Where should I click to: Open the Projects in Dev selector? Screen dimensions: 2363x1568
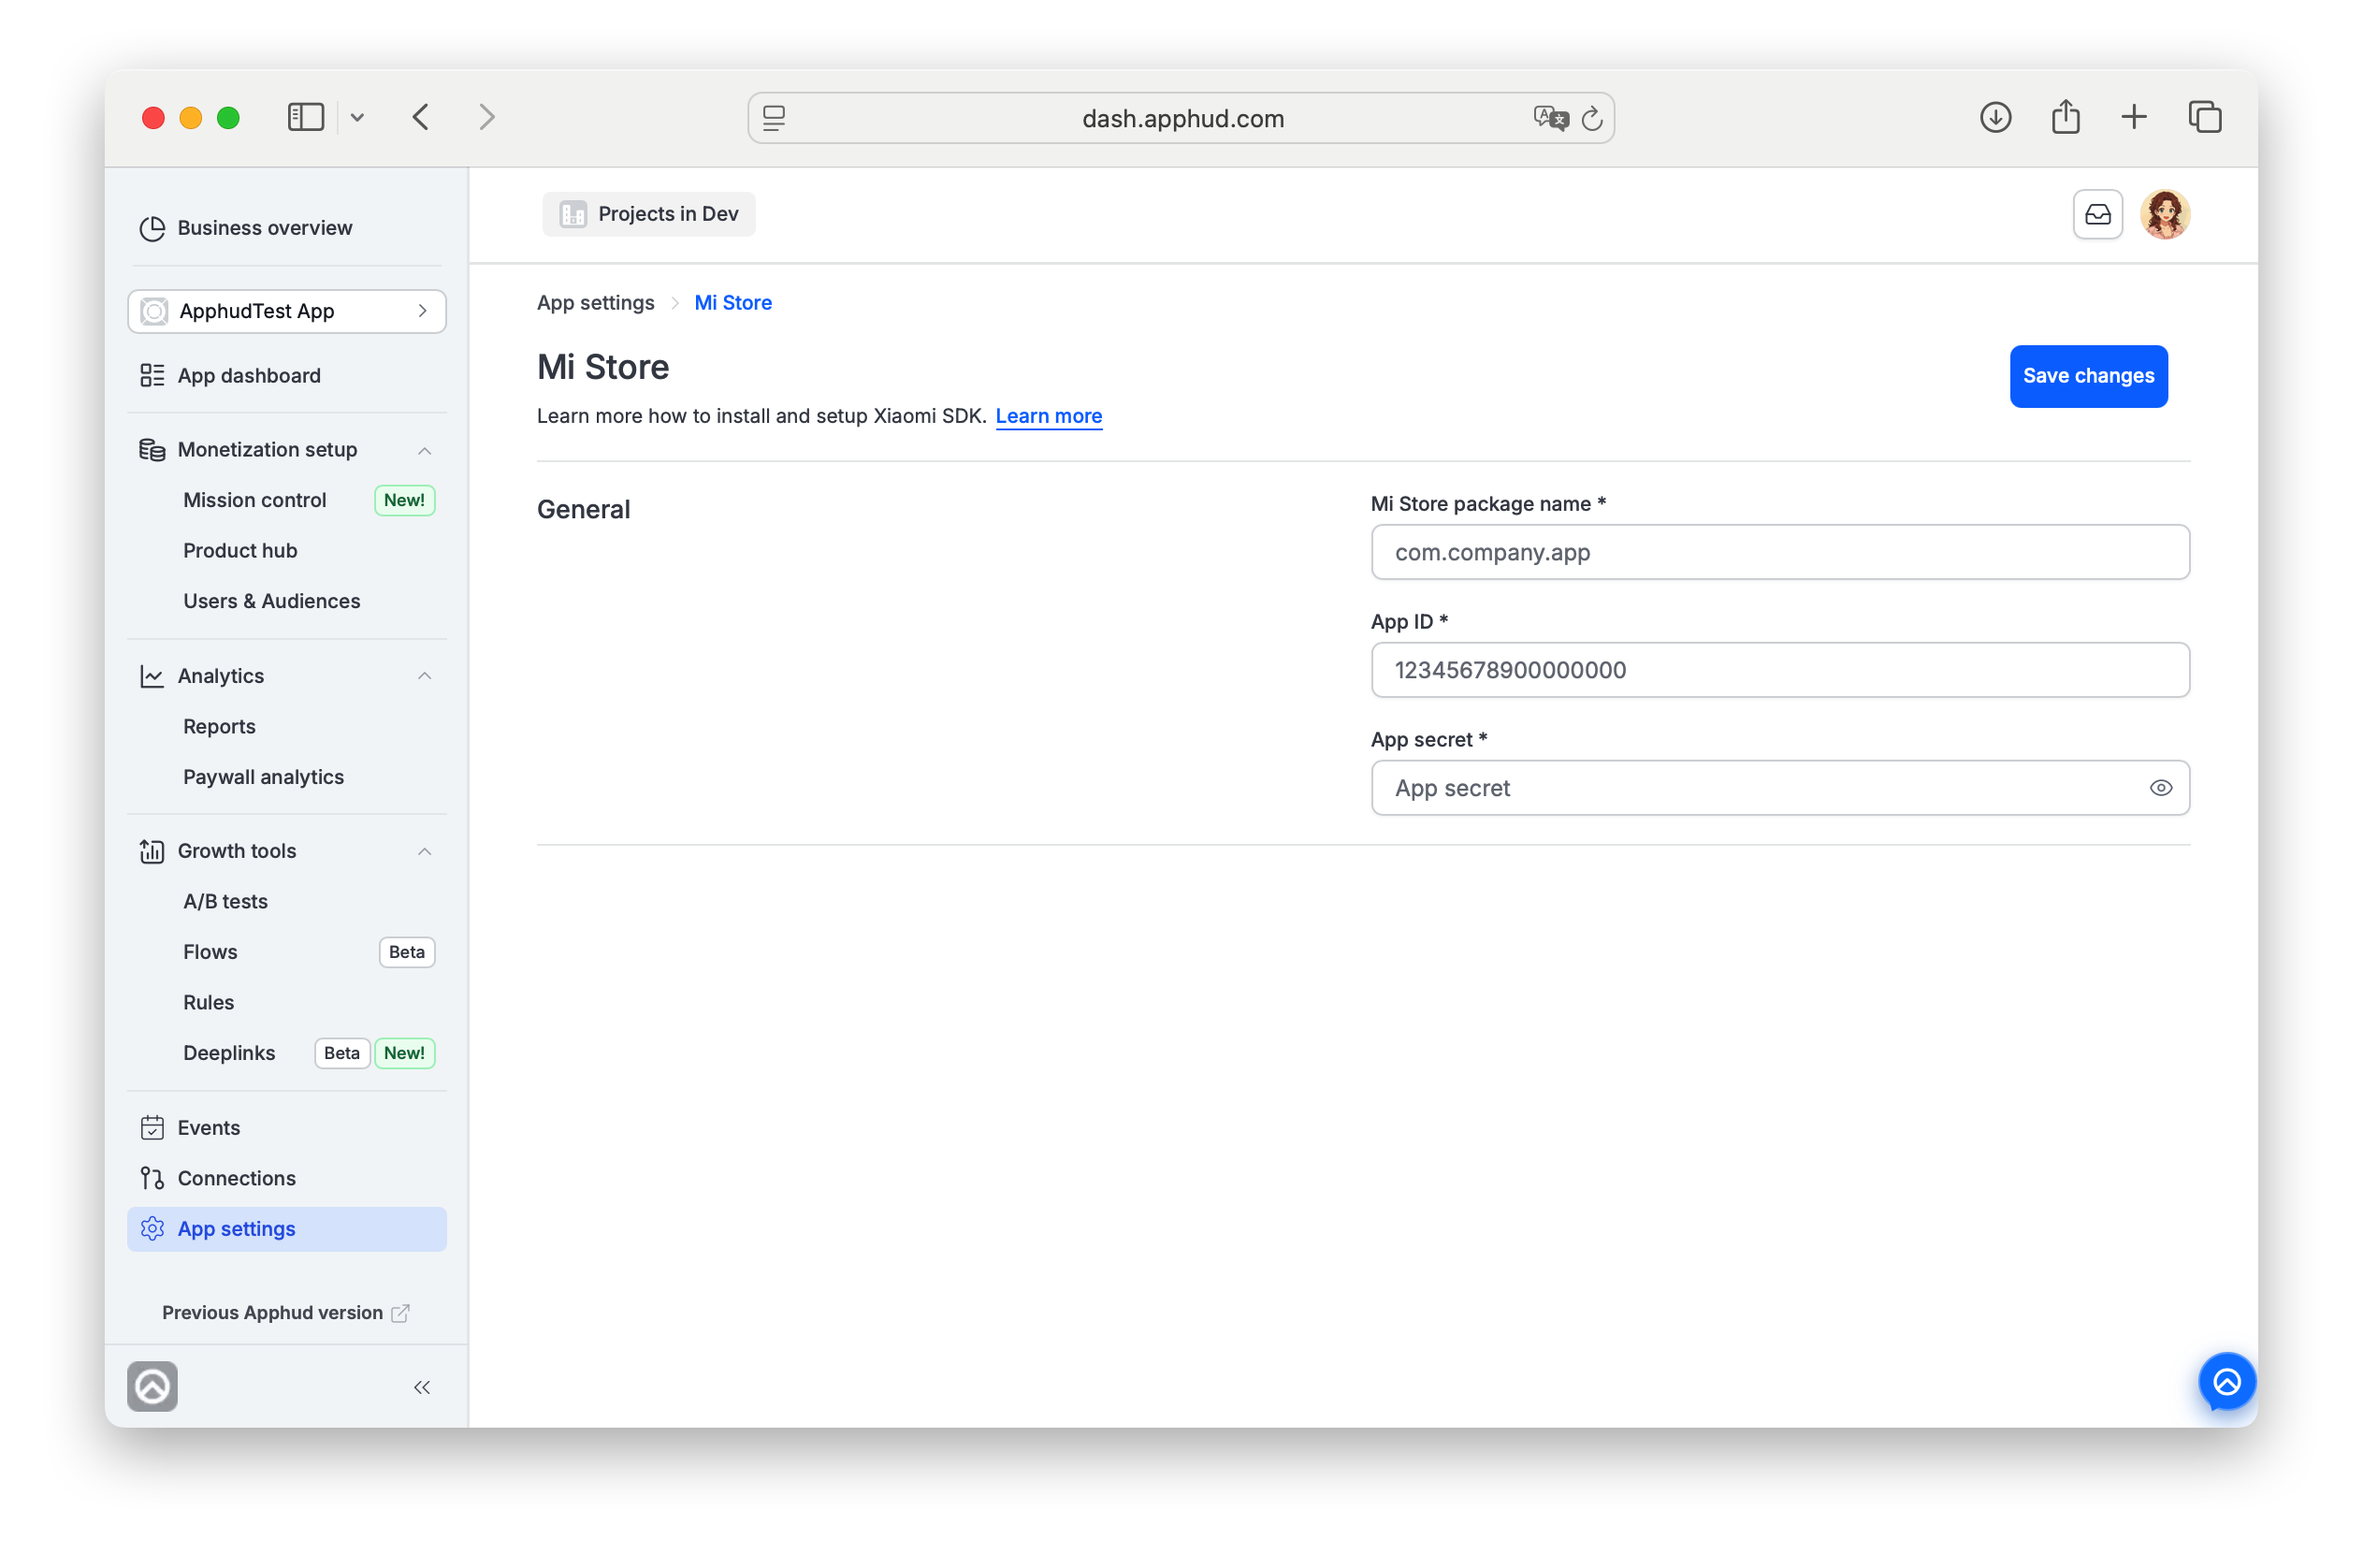[649, 214]
